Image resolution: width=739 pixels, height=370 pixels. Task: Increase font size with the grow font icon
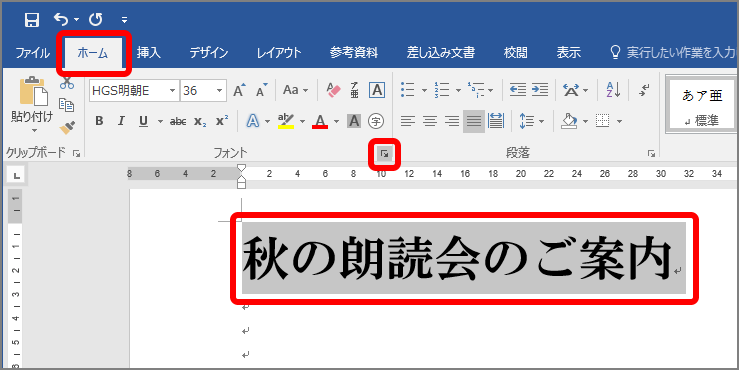click(240, 90)
